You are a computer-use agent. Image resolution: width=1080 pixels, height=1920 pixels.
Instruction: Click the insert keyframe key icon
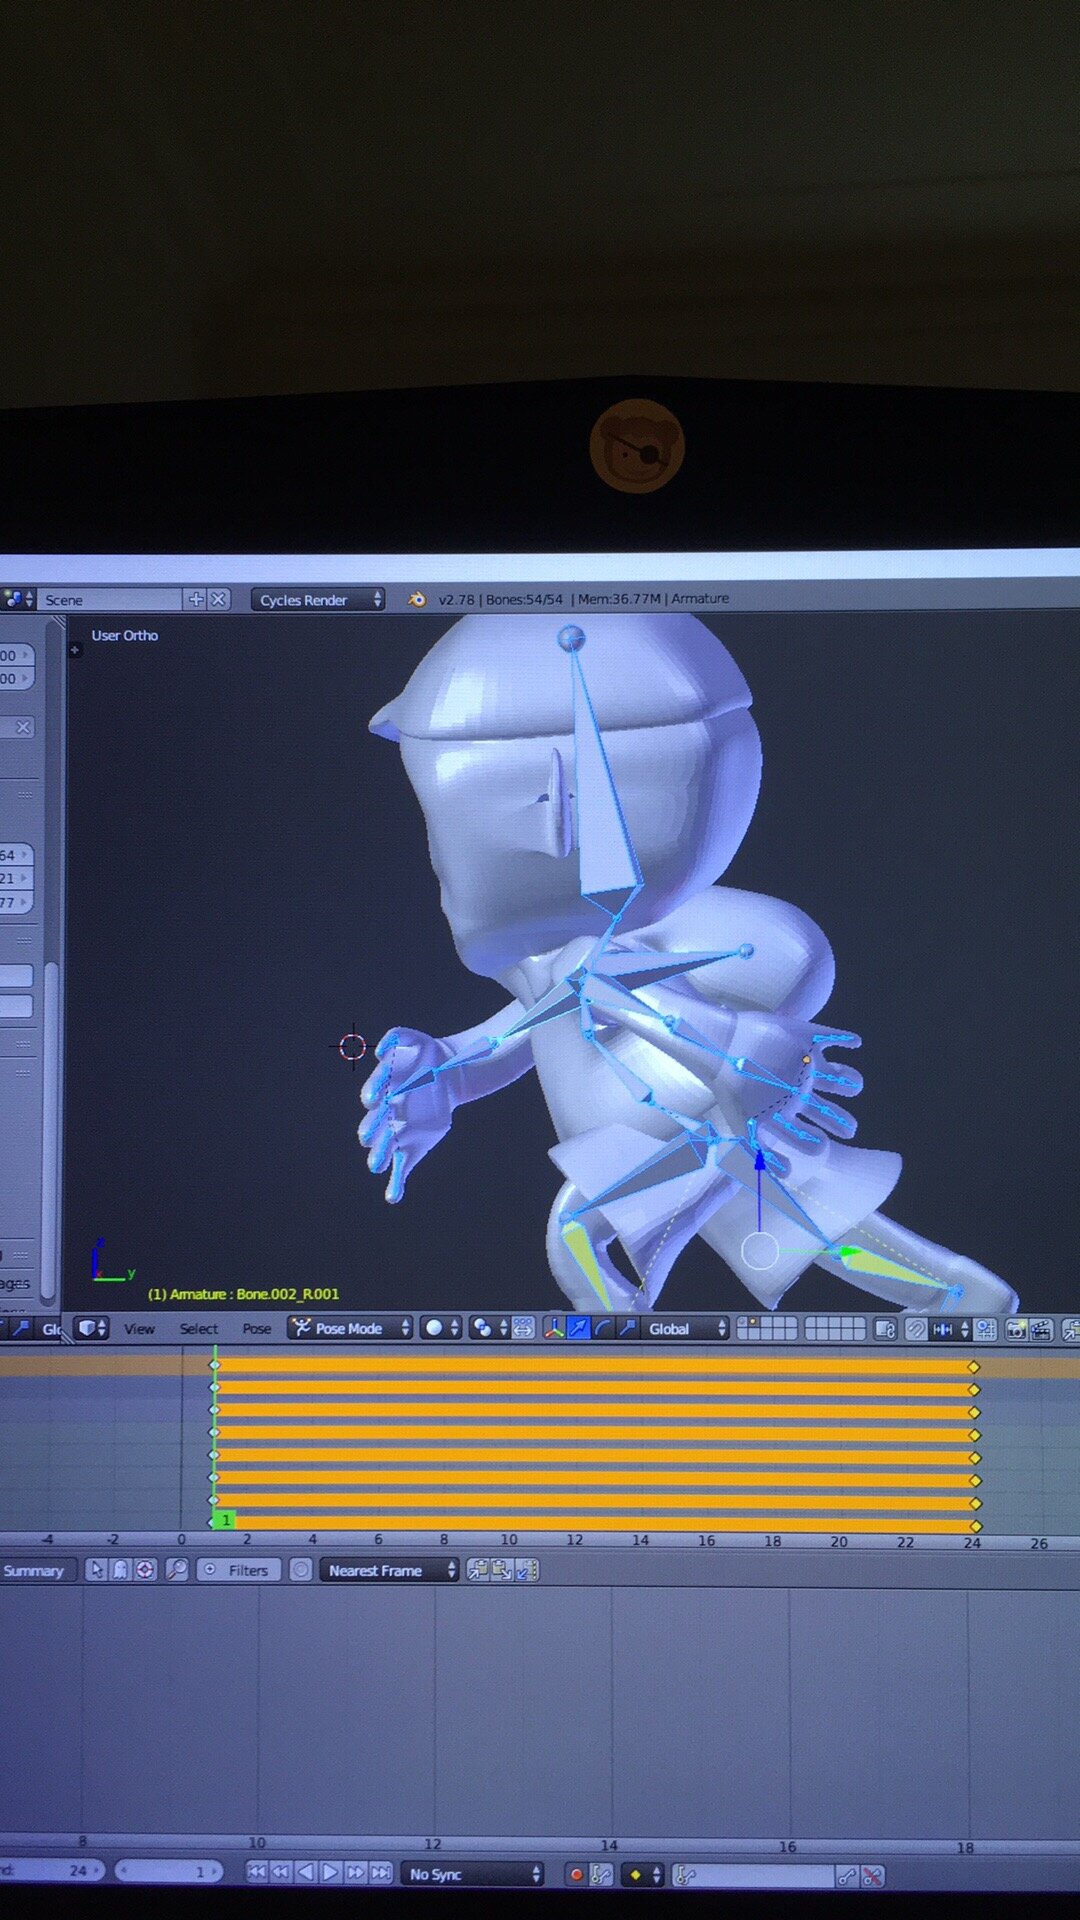[x=847, y=1877]
